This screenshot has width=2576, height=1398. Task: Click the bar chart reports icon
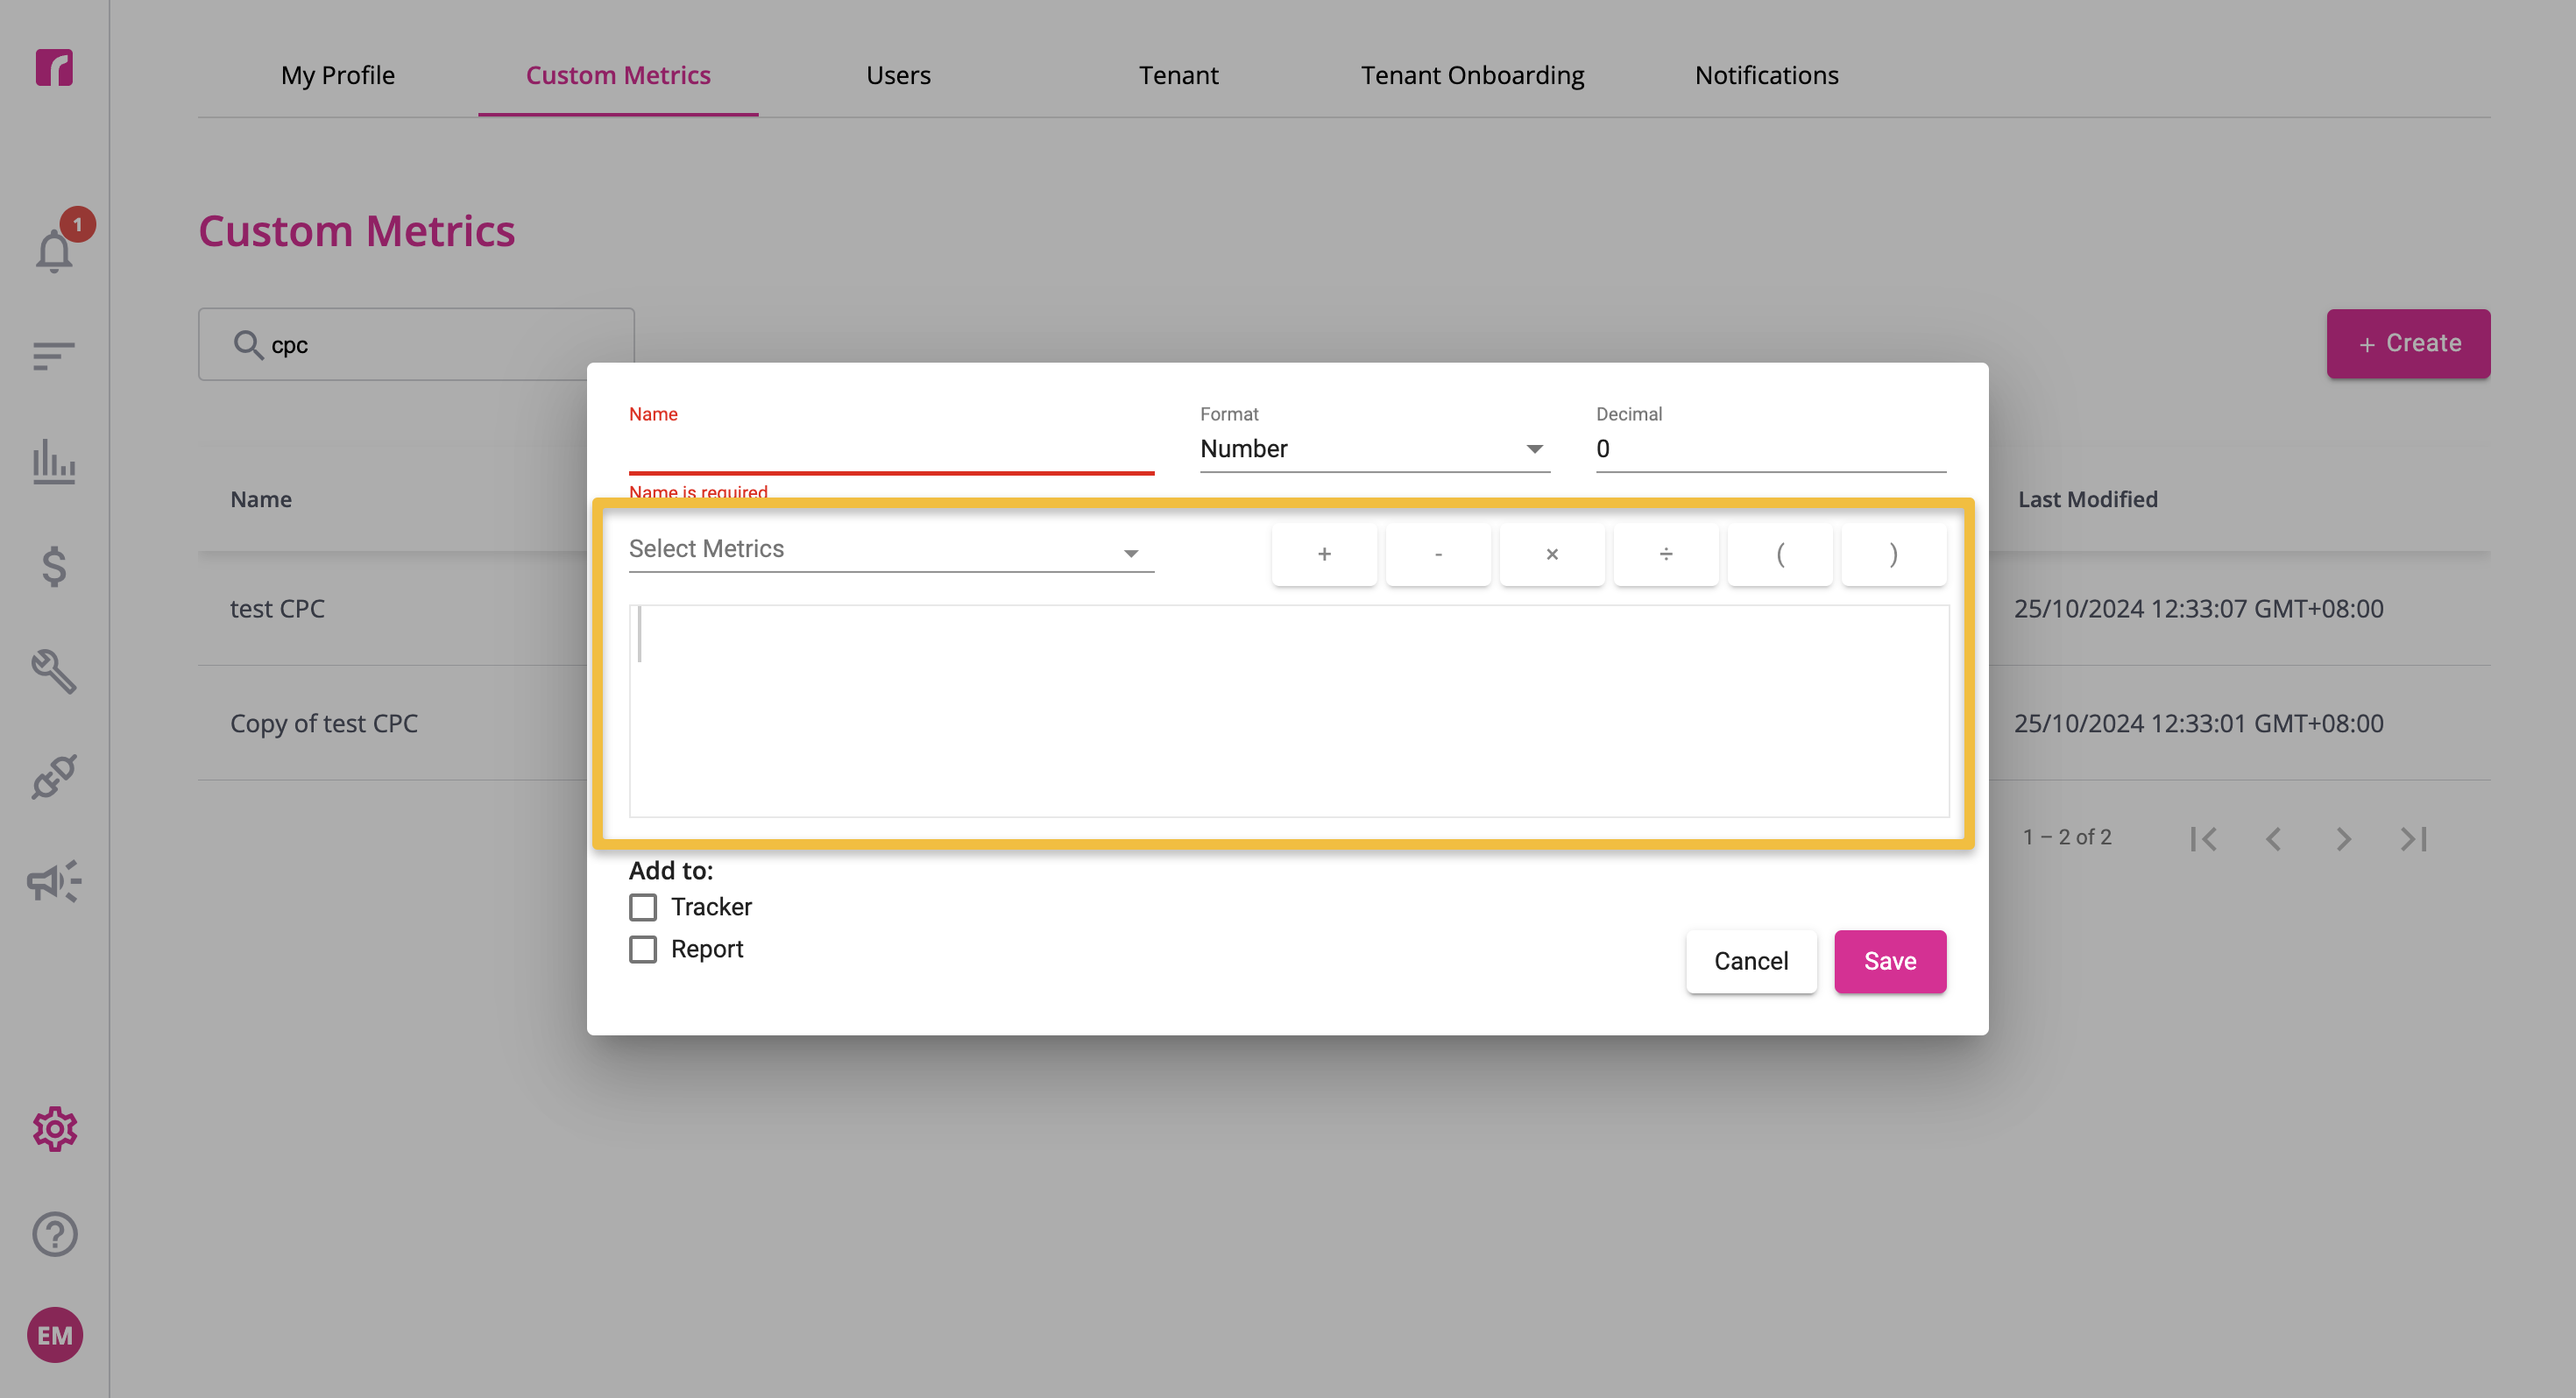[54, 461]
